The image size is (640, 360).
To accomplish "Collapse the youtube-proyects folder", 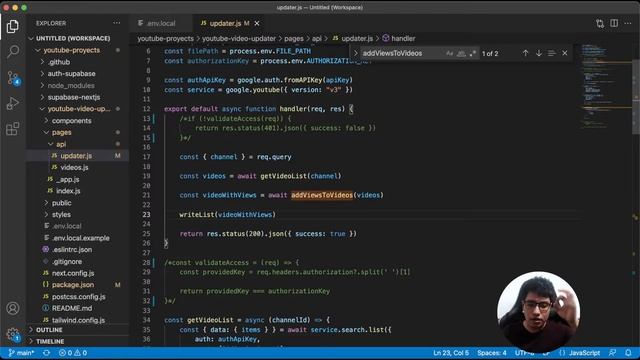I will pyautogui.click(x=71, y=50).
